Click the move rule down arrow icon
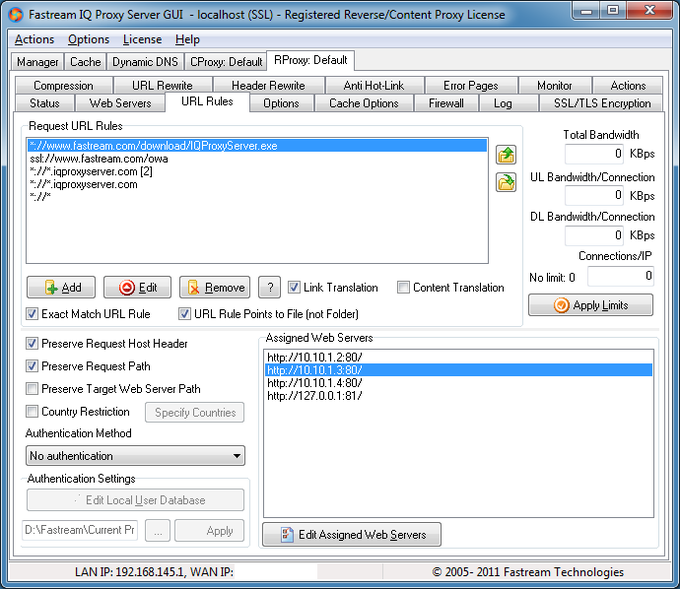The width and height of the screenshot is (680, 589). pyautogui.click(x=506, y=182)
